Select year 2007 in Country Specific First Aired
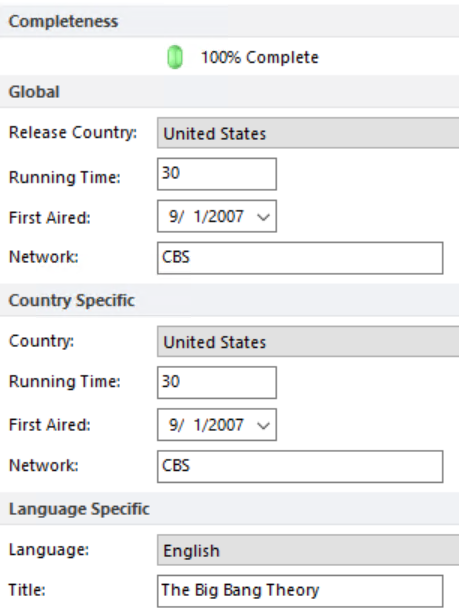 228,425
